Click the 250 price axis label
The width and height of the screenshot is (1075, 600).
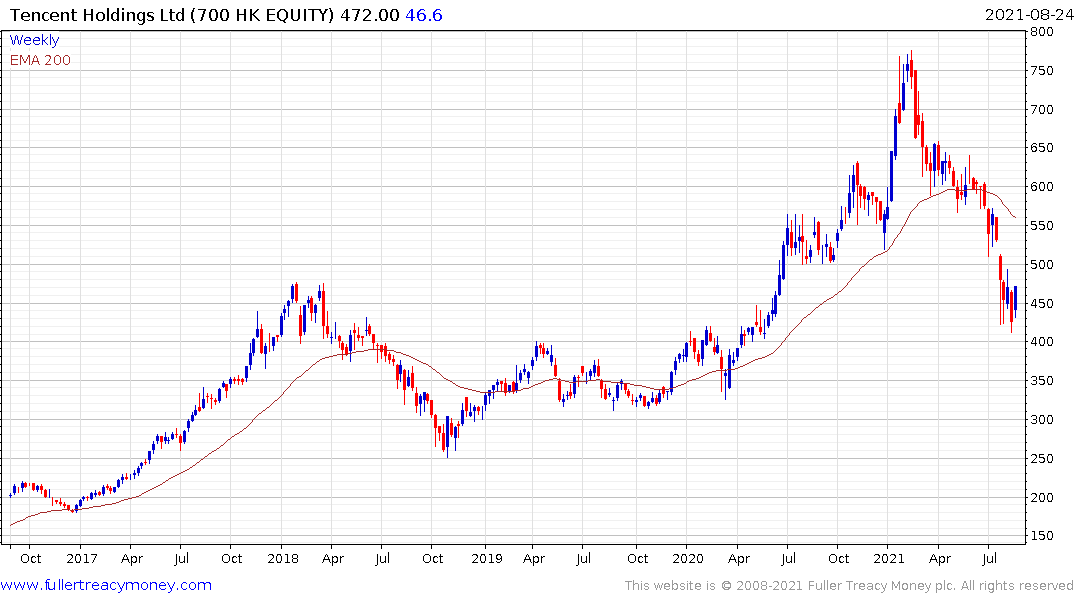1041,459
